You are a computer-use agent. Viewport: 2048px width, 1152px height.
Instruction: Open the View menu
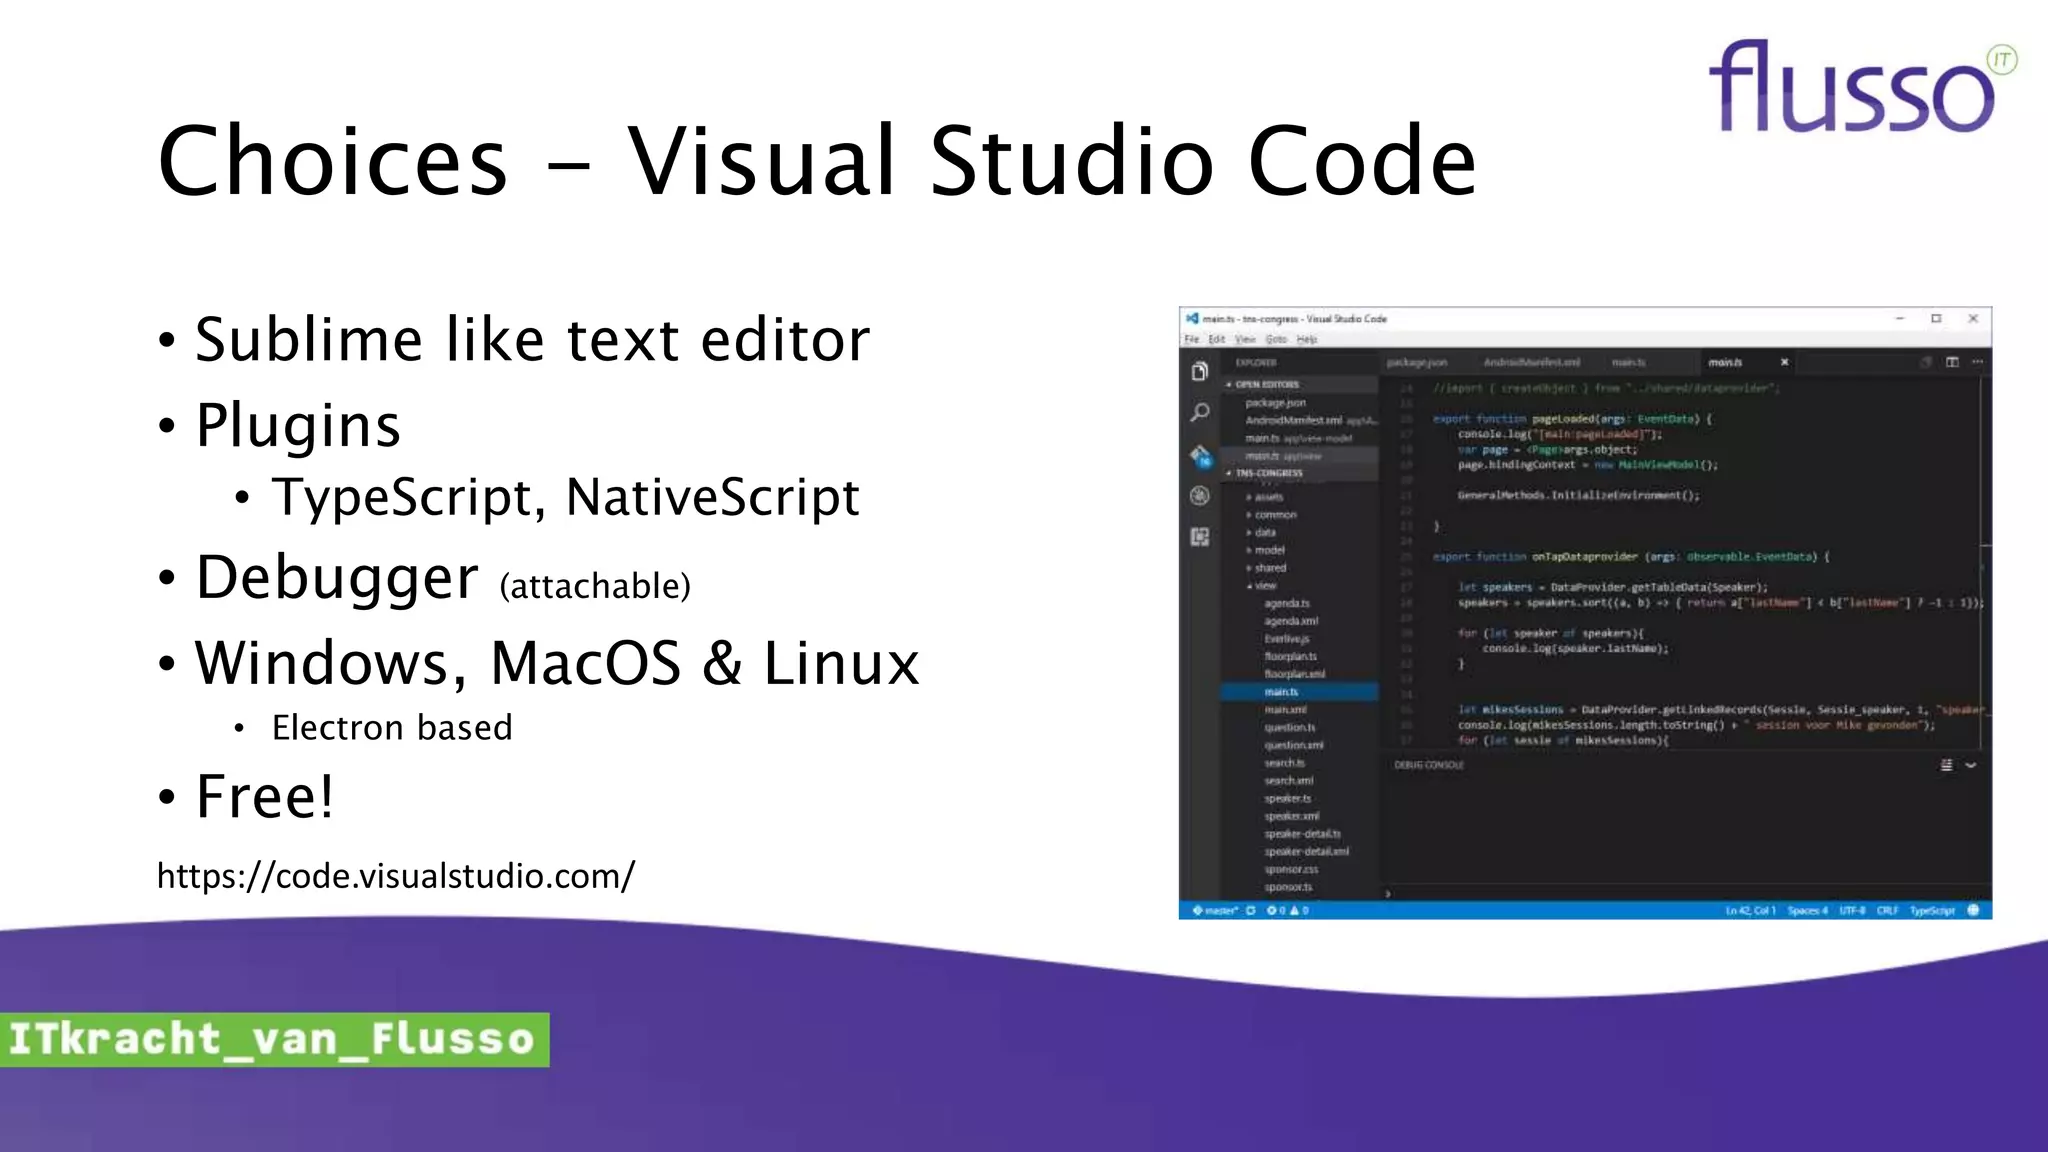pyautogui.click(x=1245, y=339)
